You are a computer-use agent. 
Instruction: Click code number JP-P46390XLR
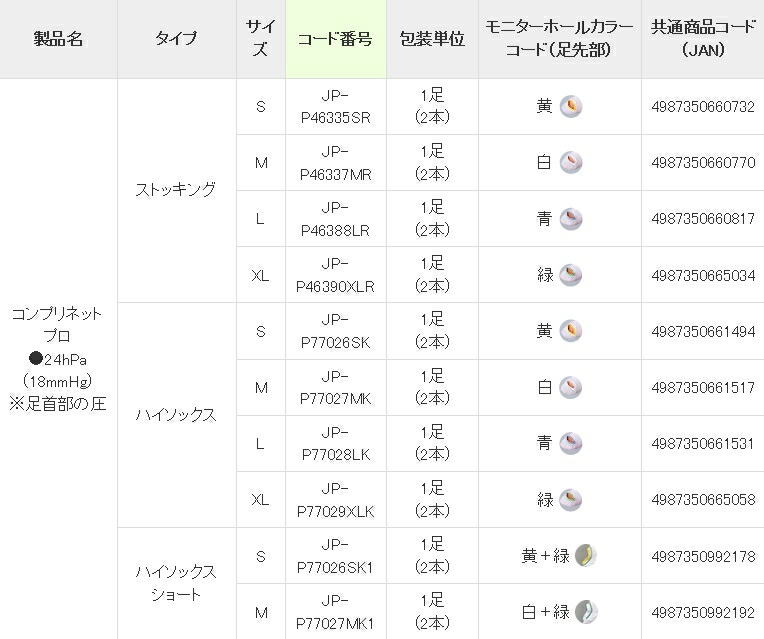[x=335, y=275]
